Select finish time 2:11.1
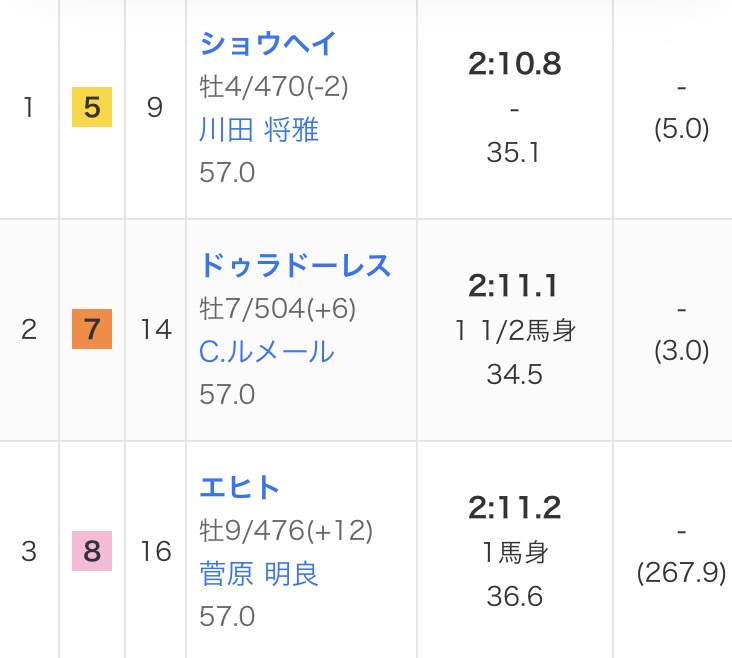This screenshot has height=658, width=732. pos(515,287)
